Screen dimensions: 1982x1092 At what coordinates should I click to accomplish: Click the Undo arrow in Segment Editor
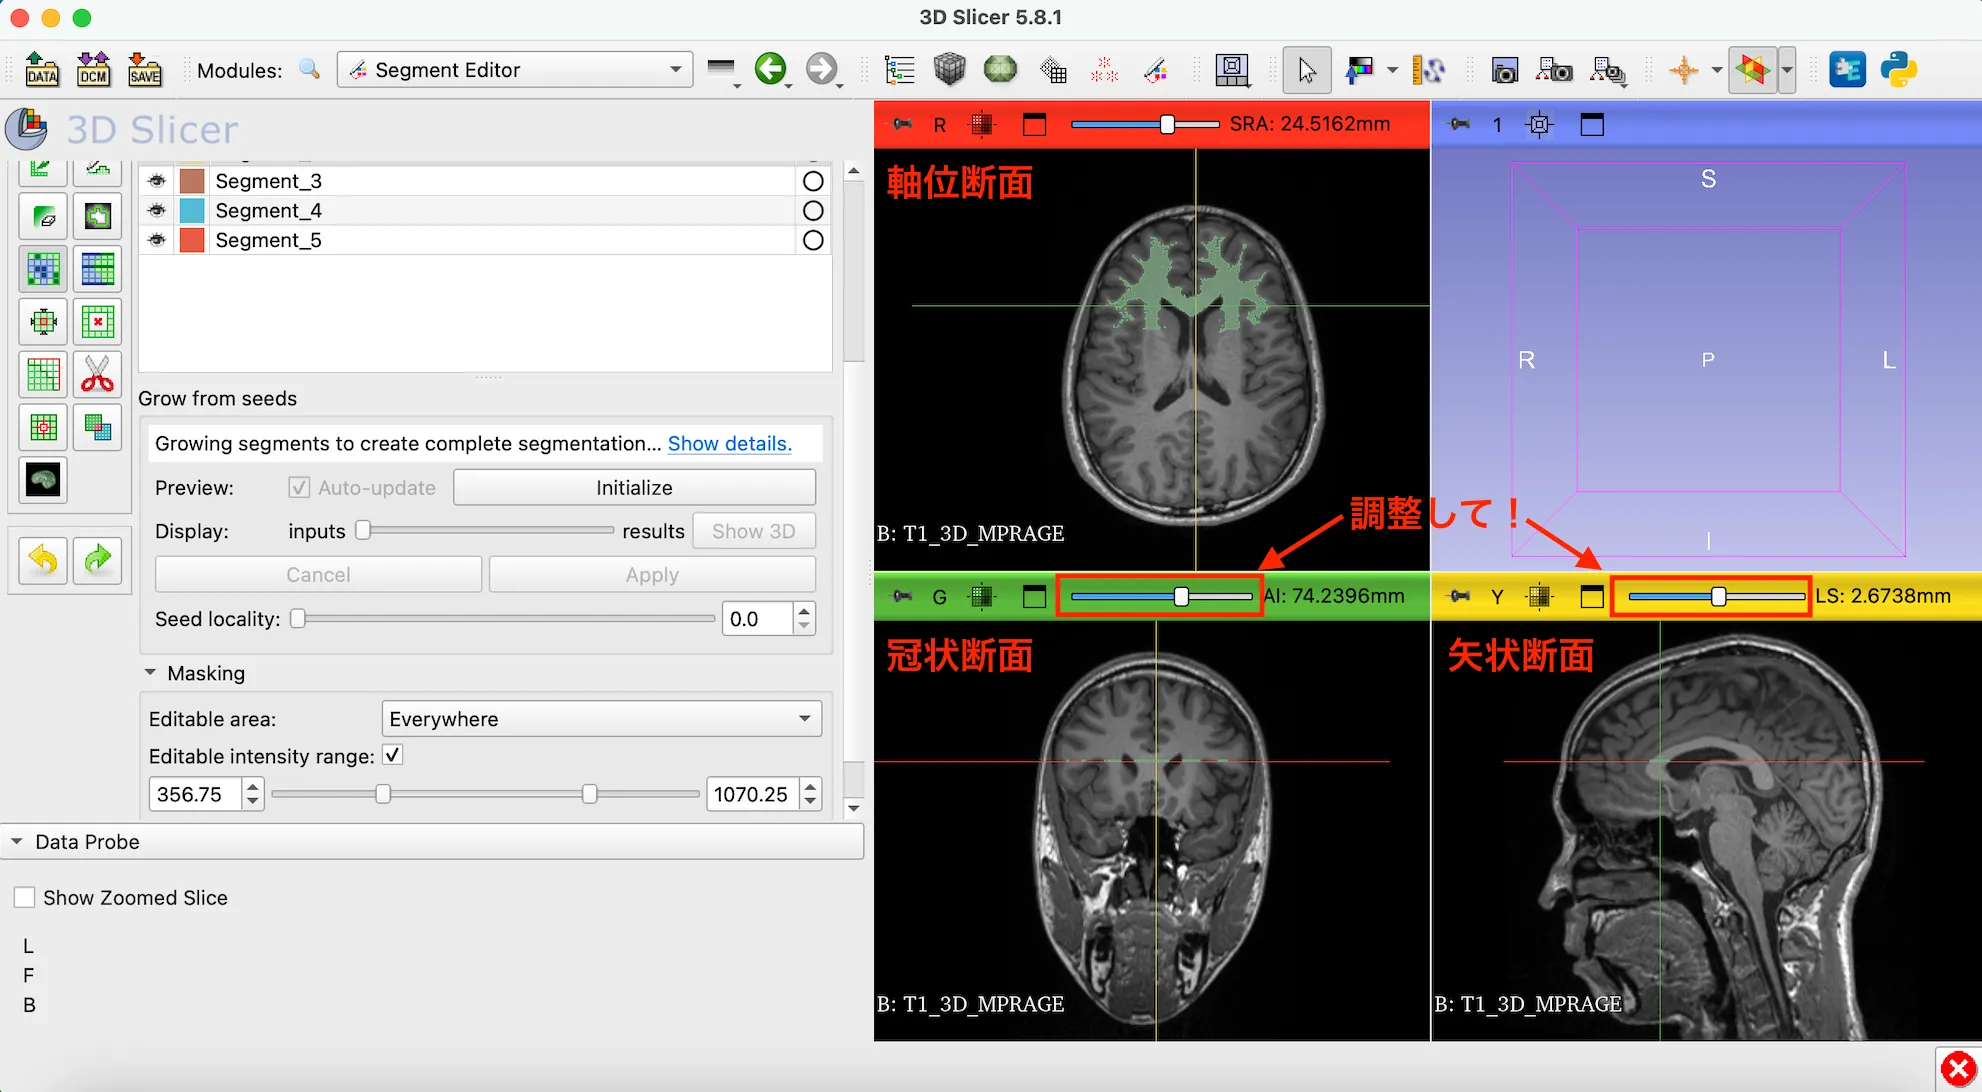pos(41,560)
